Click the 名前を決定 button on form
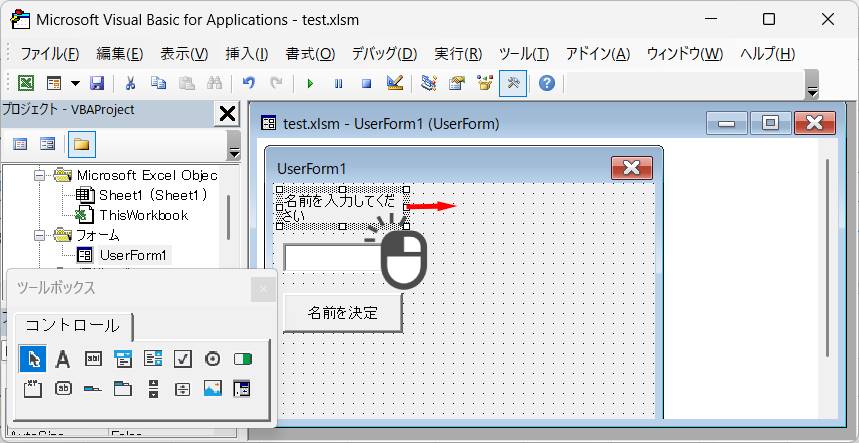This screenshot has height=443, width=859. click(343, 313)
